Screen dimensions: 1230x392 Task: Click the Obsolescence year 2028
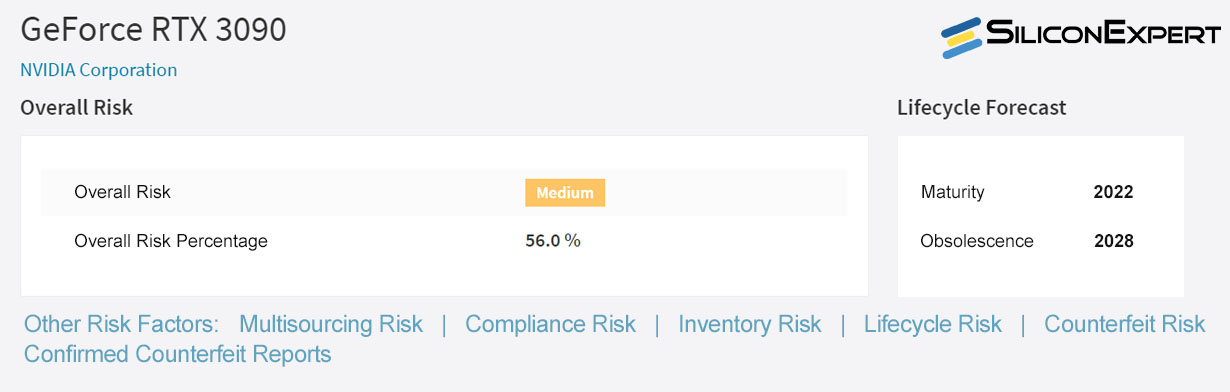[x=1113, y=241]
